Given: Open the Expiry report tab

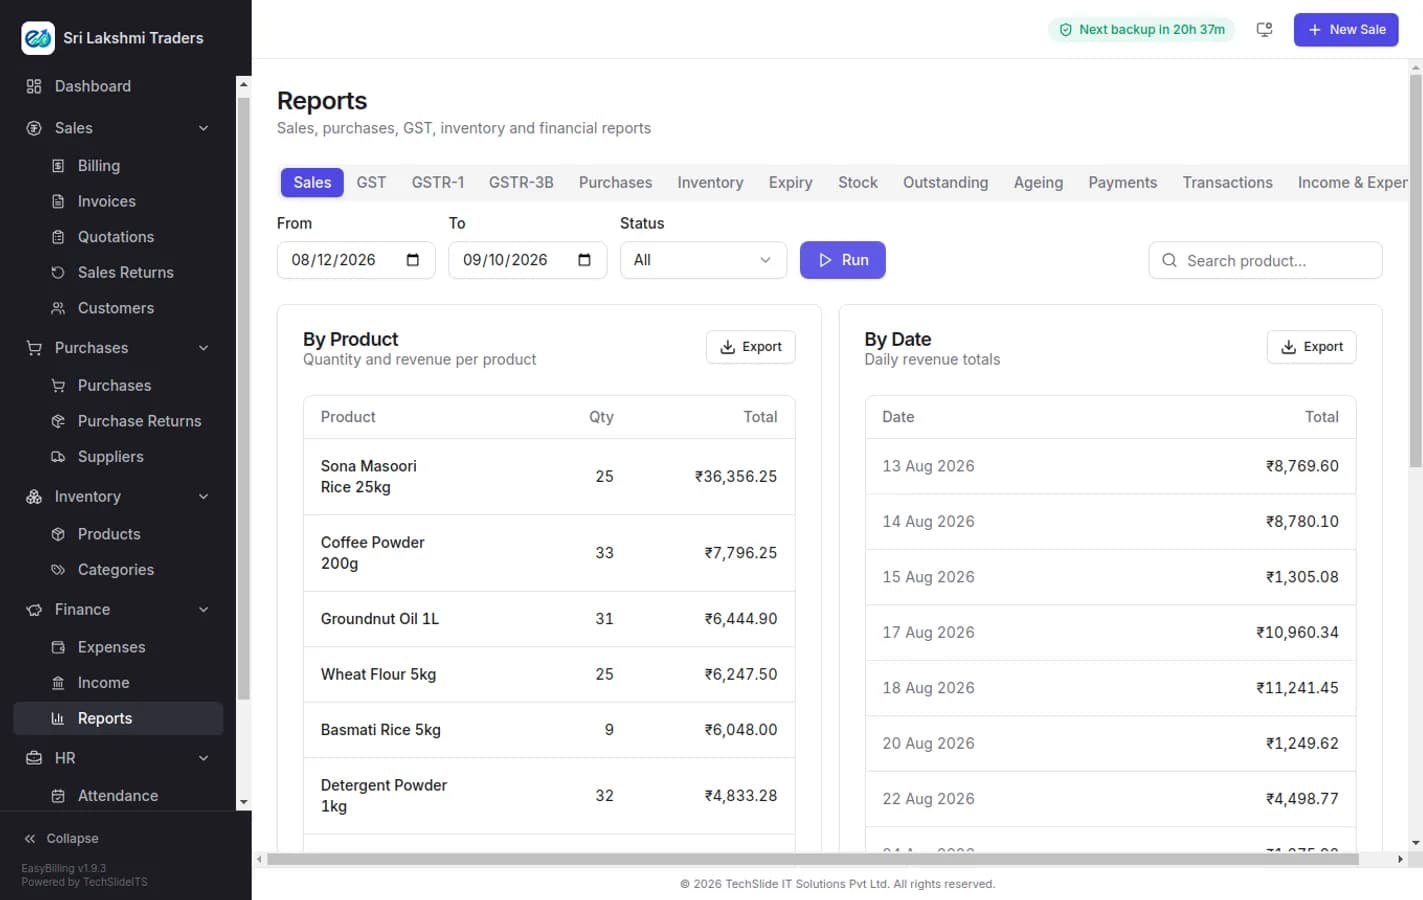Looking at the screenshot, I should tap(790, 182).
